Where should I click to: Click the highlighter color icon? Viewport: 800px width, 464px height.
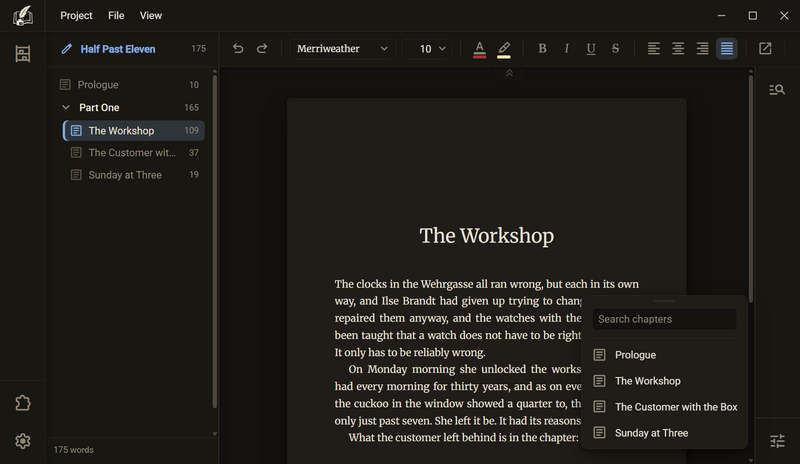coord(504,50)
